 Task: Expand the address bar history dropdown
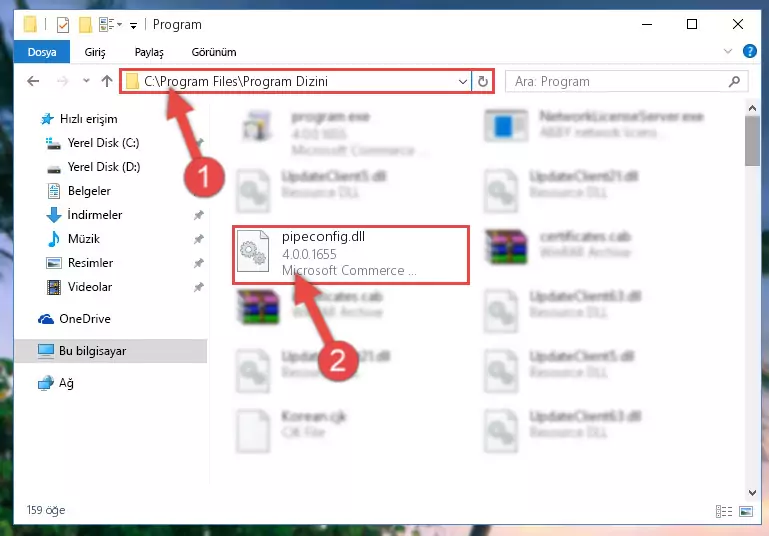tap(462, 81)
